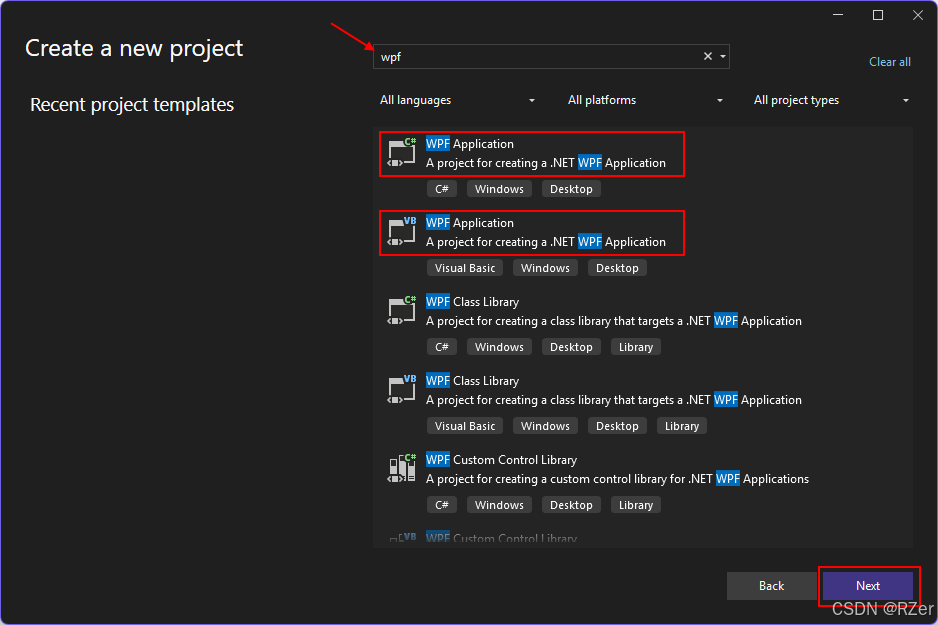Click the Library tag under C# WPF Class Library
The image size is (938, 625).
point(636,347)
